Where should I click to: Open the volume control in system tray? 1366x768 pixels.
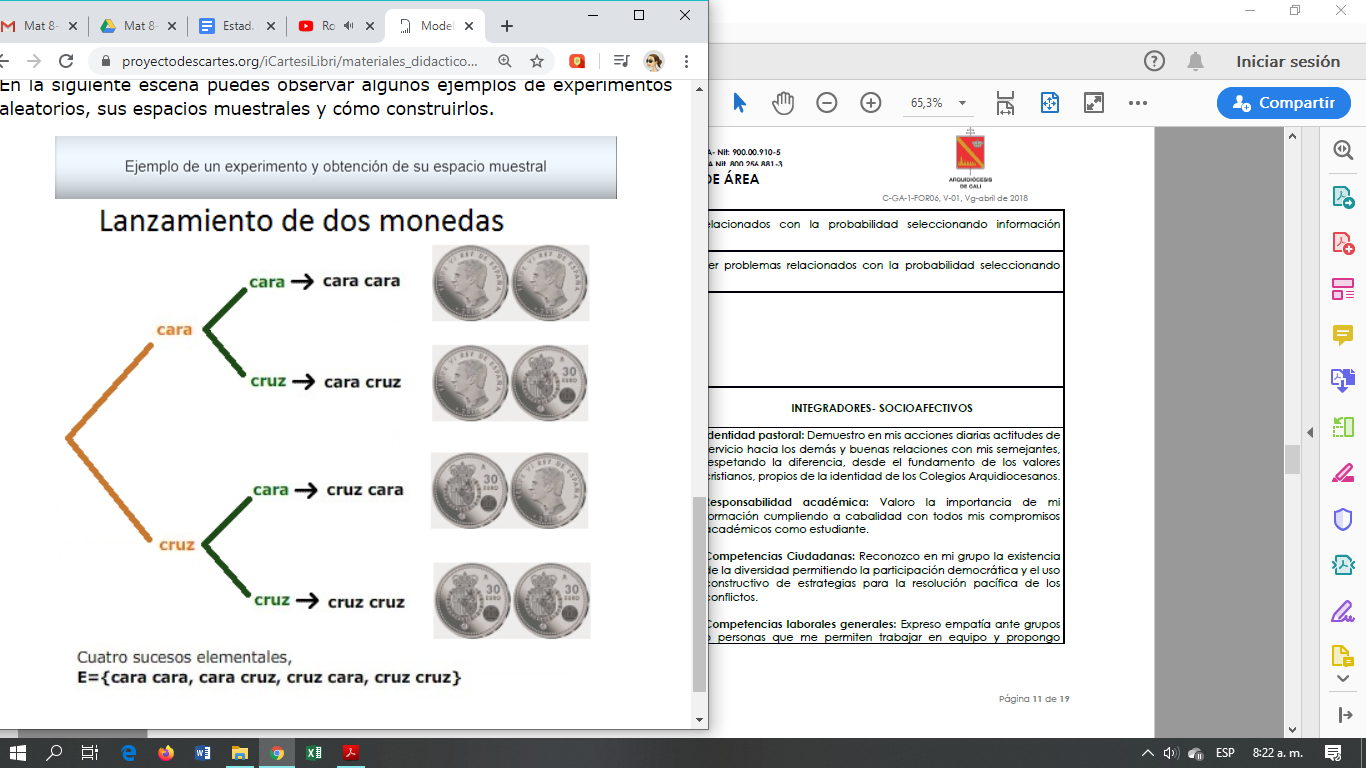point(1171,753)
